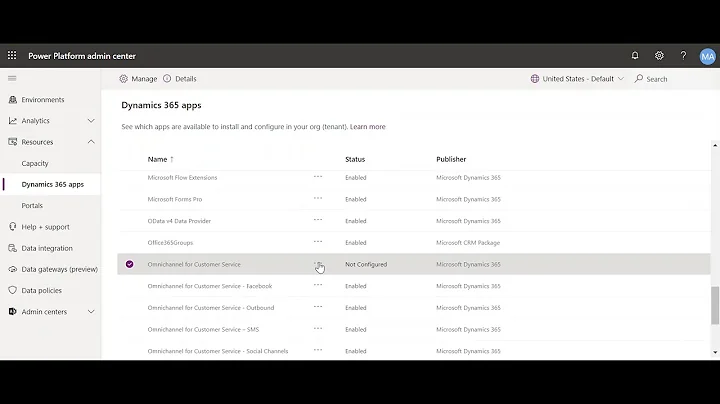
Task: Select the Office365Groups row name
Action: pyautogui.click(x=170, y=242)
